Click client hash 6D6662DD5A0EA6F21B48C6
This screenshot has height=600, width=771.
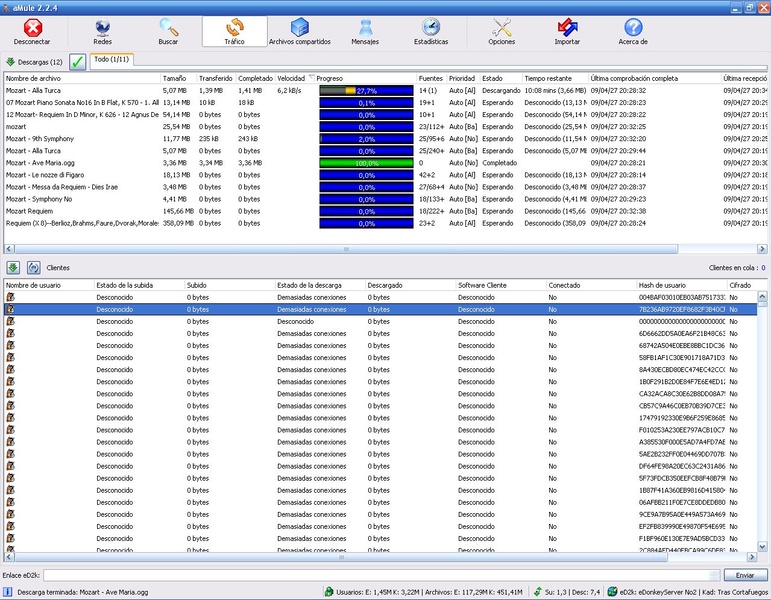[682, 333]
